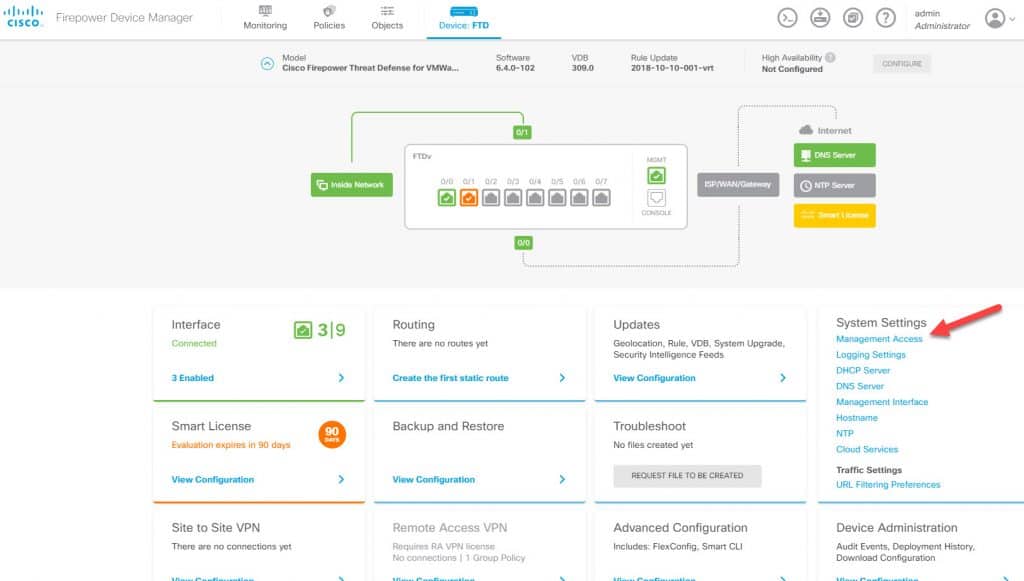Click the Updates card arrow chevron
This screenshot has height=581, width=1024.
click(783, 378)
